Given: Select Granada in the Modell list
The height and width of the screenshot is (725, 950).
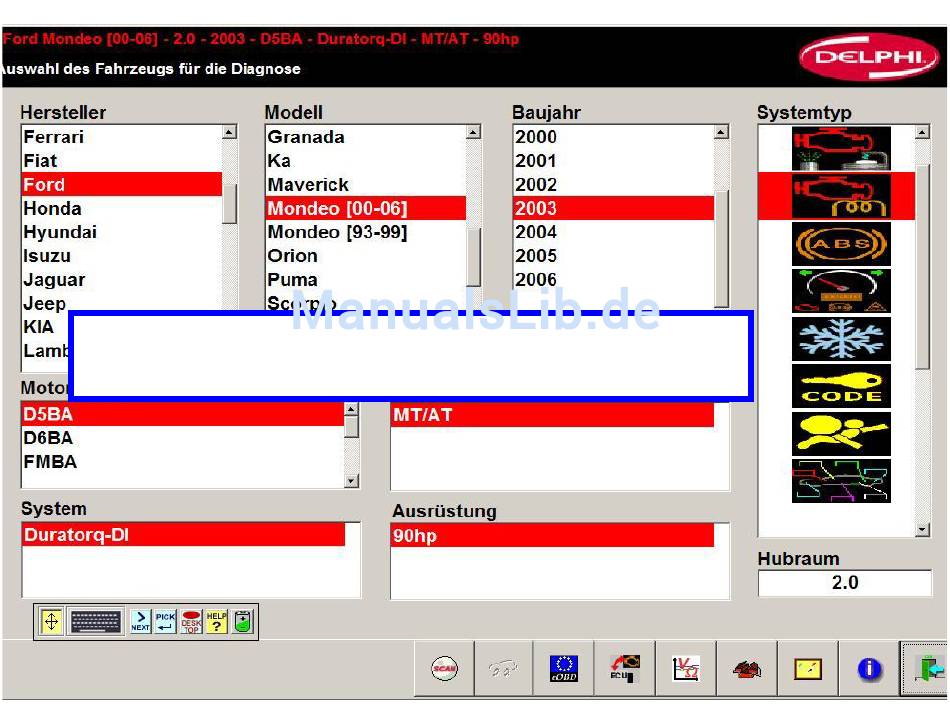Looking at the screenshot, I should pyautogui.click(x=366, y=137).
